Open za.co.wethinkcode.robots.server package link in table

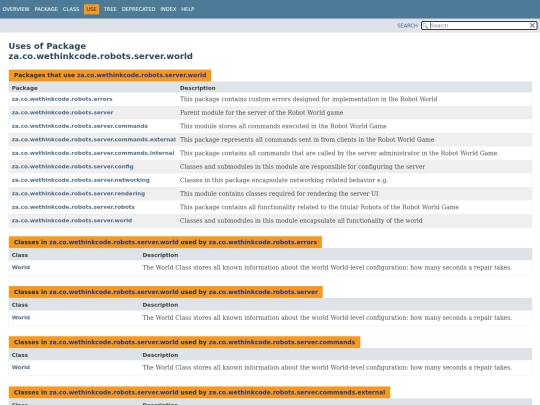point(62,113)
